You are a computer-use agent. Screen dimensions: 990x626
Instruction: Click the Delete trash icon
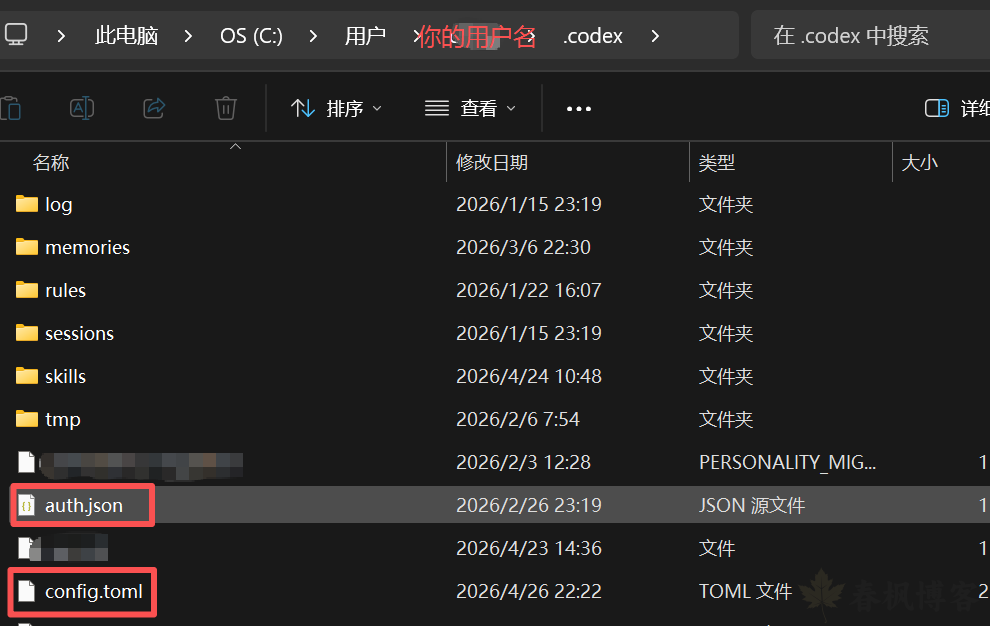click(x=225, y=109)
